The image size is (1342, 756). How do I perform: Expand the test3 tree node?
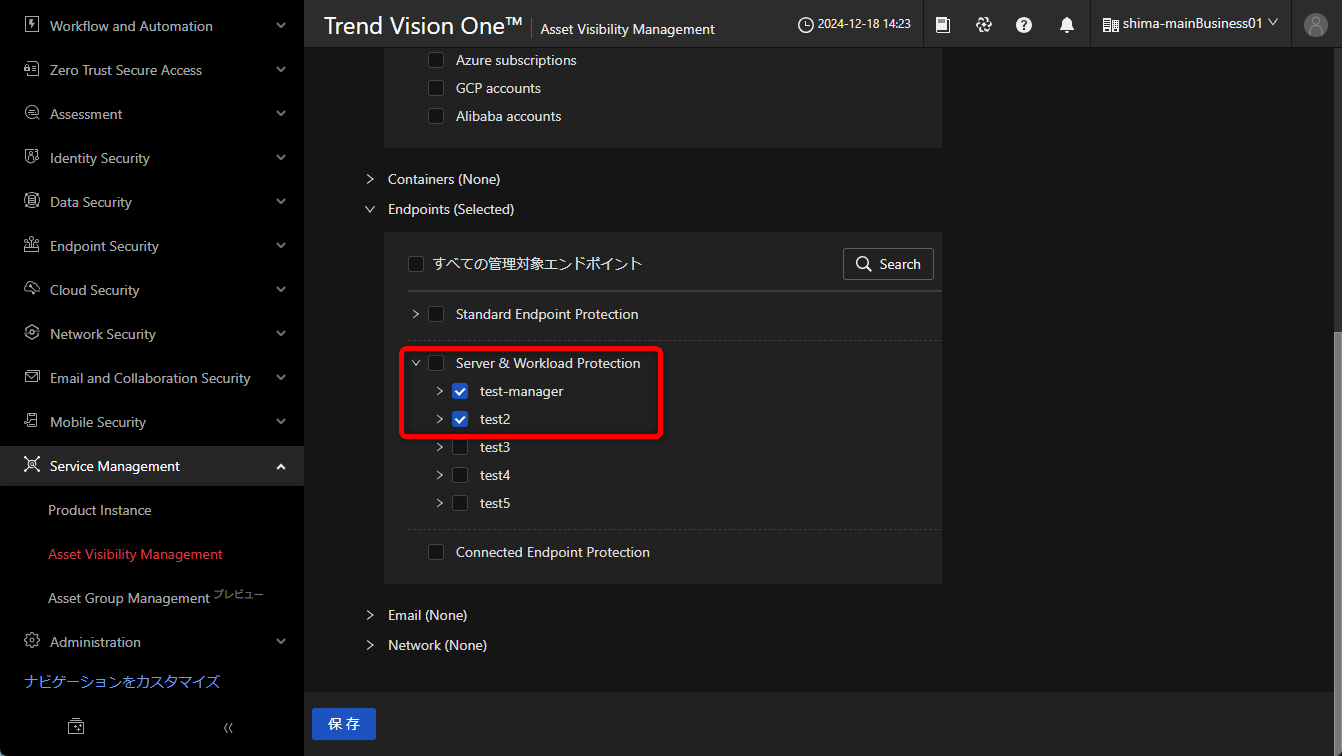440,447
